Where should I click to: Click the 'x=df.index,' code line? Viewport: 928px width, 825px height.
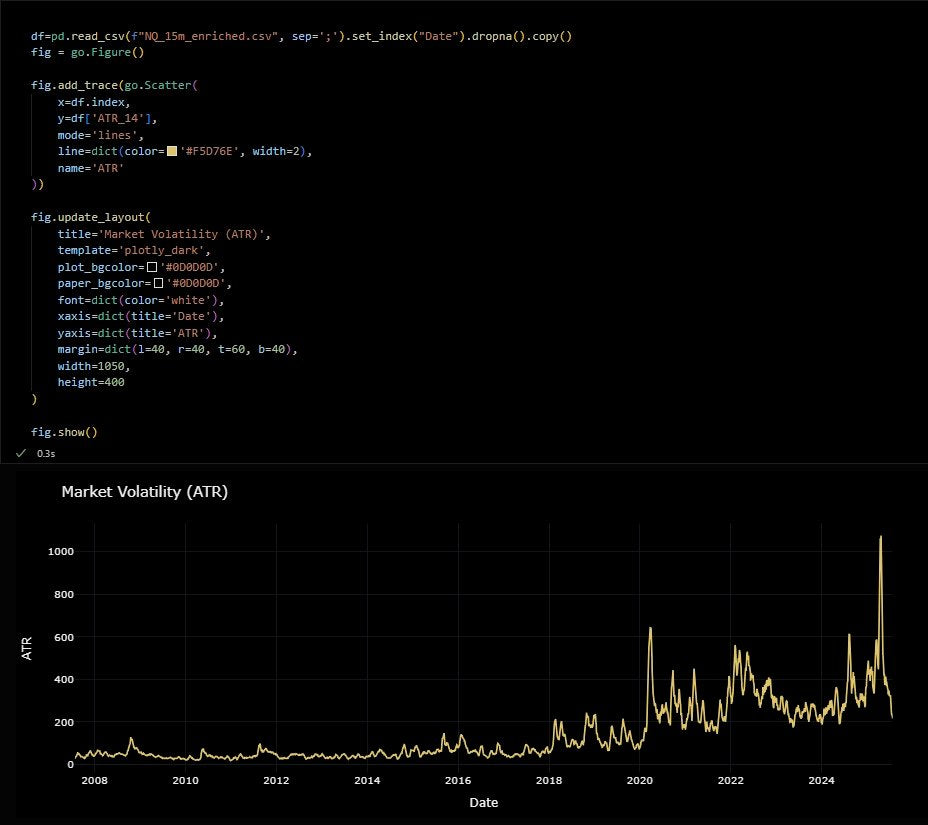[94, 102]
